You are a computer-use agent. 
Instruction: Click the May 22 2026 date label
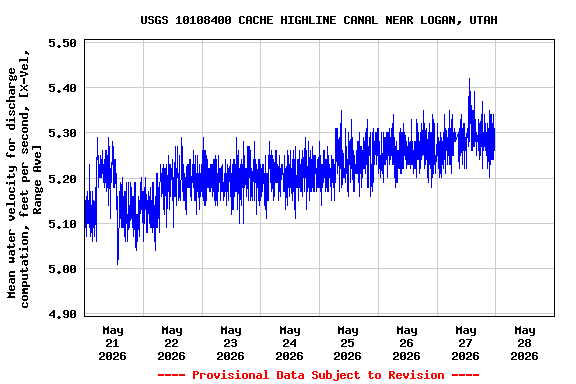tap(172, 343)
